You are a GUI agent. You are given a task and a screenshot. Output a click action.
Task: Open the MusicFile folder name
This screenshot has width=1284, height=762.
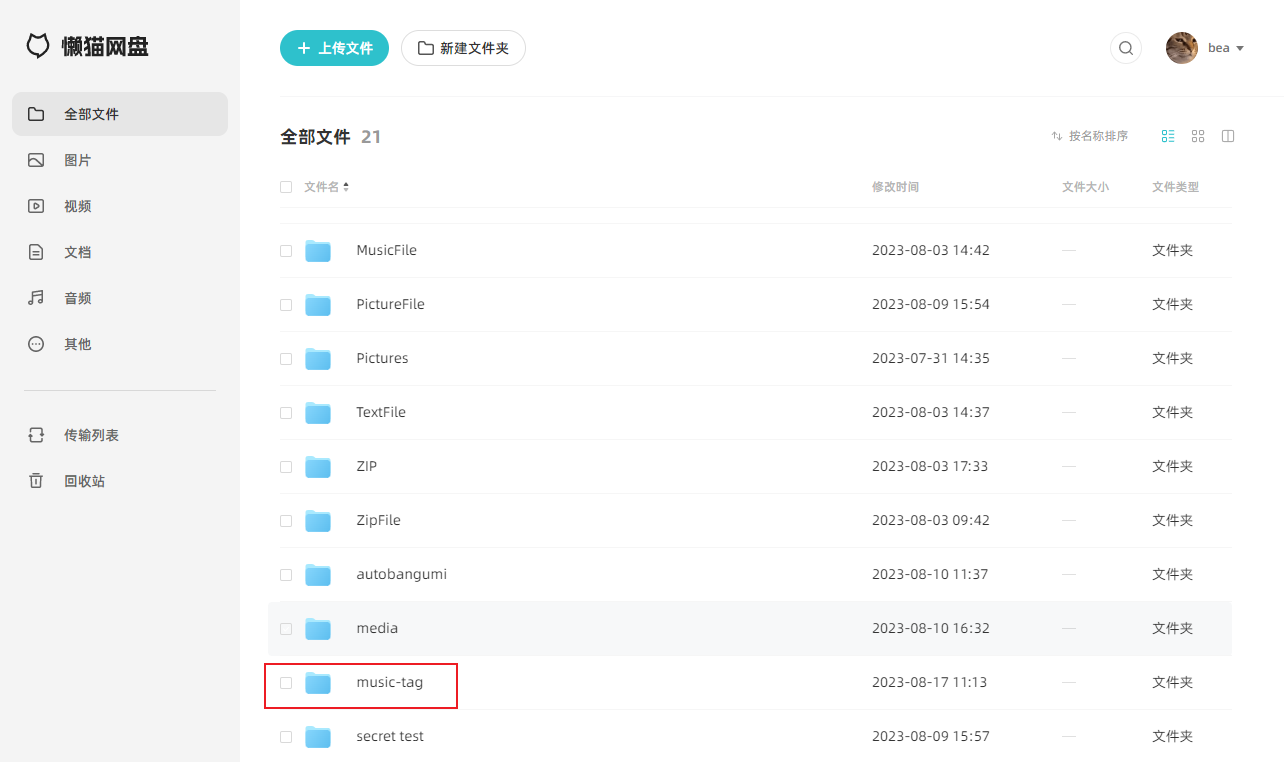(x=386, y=251)
